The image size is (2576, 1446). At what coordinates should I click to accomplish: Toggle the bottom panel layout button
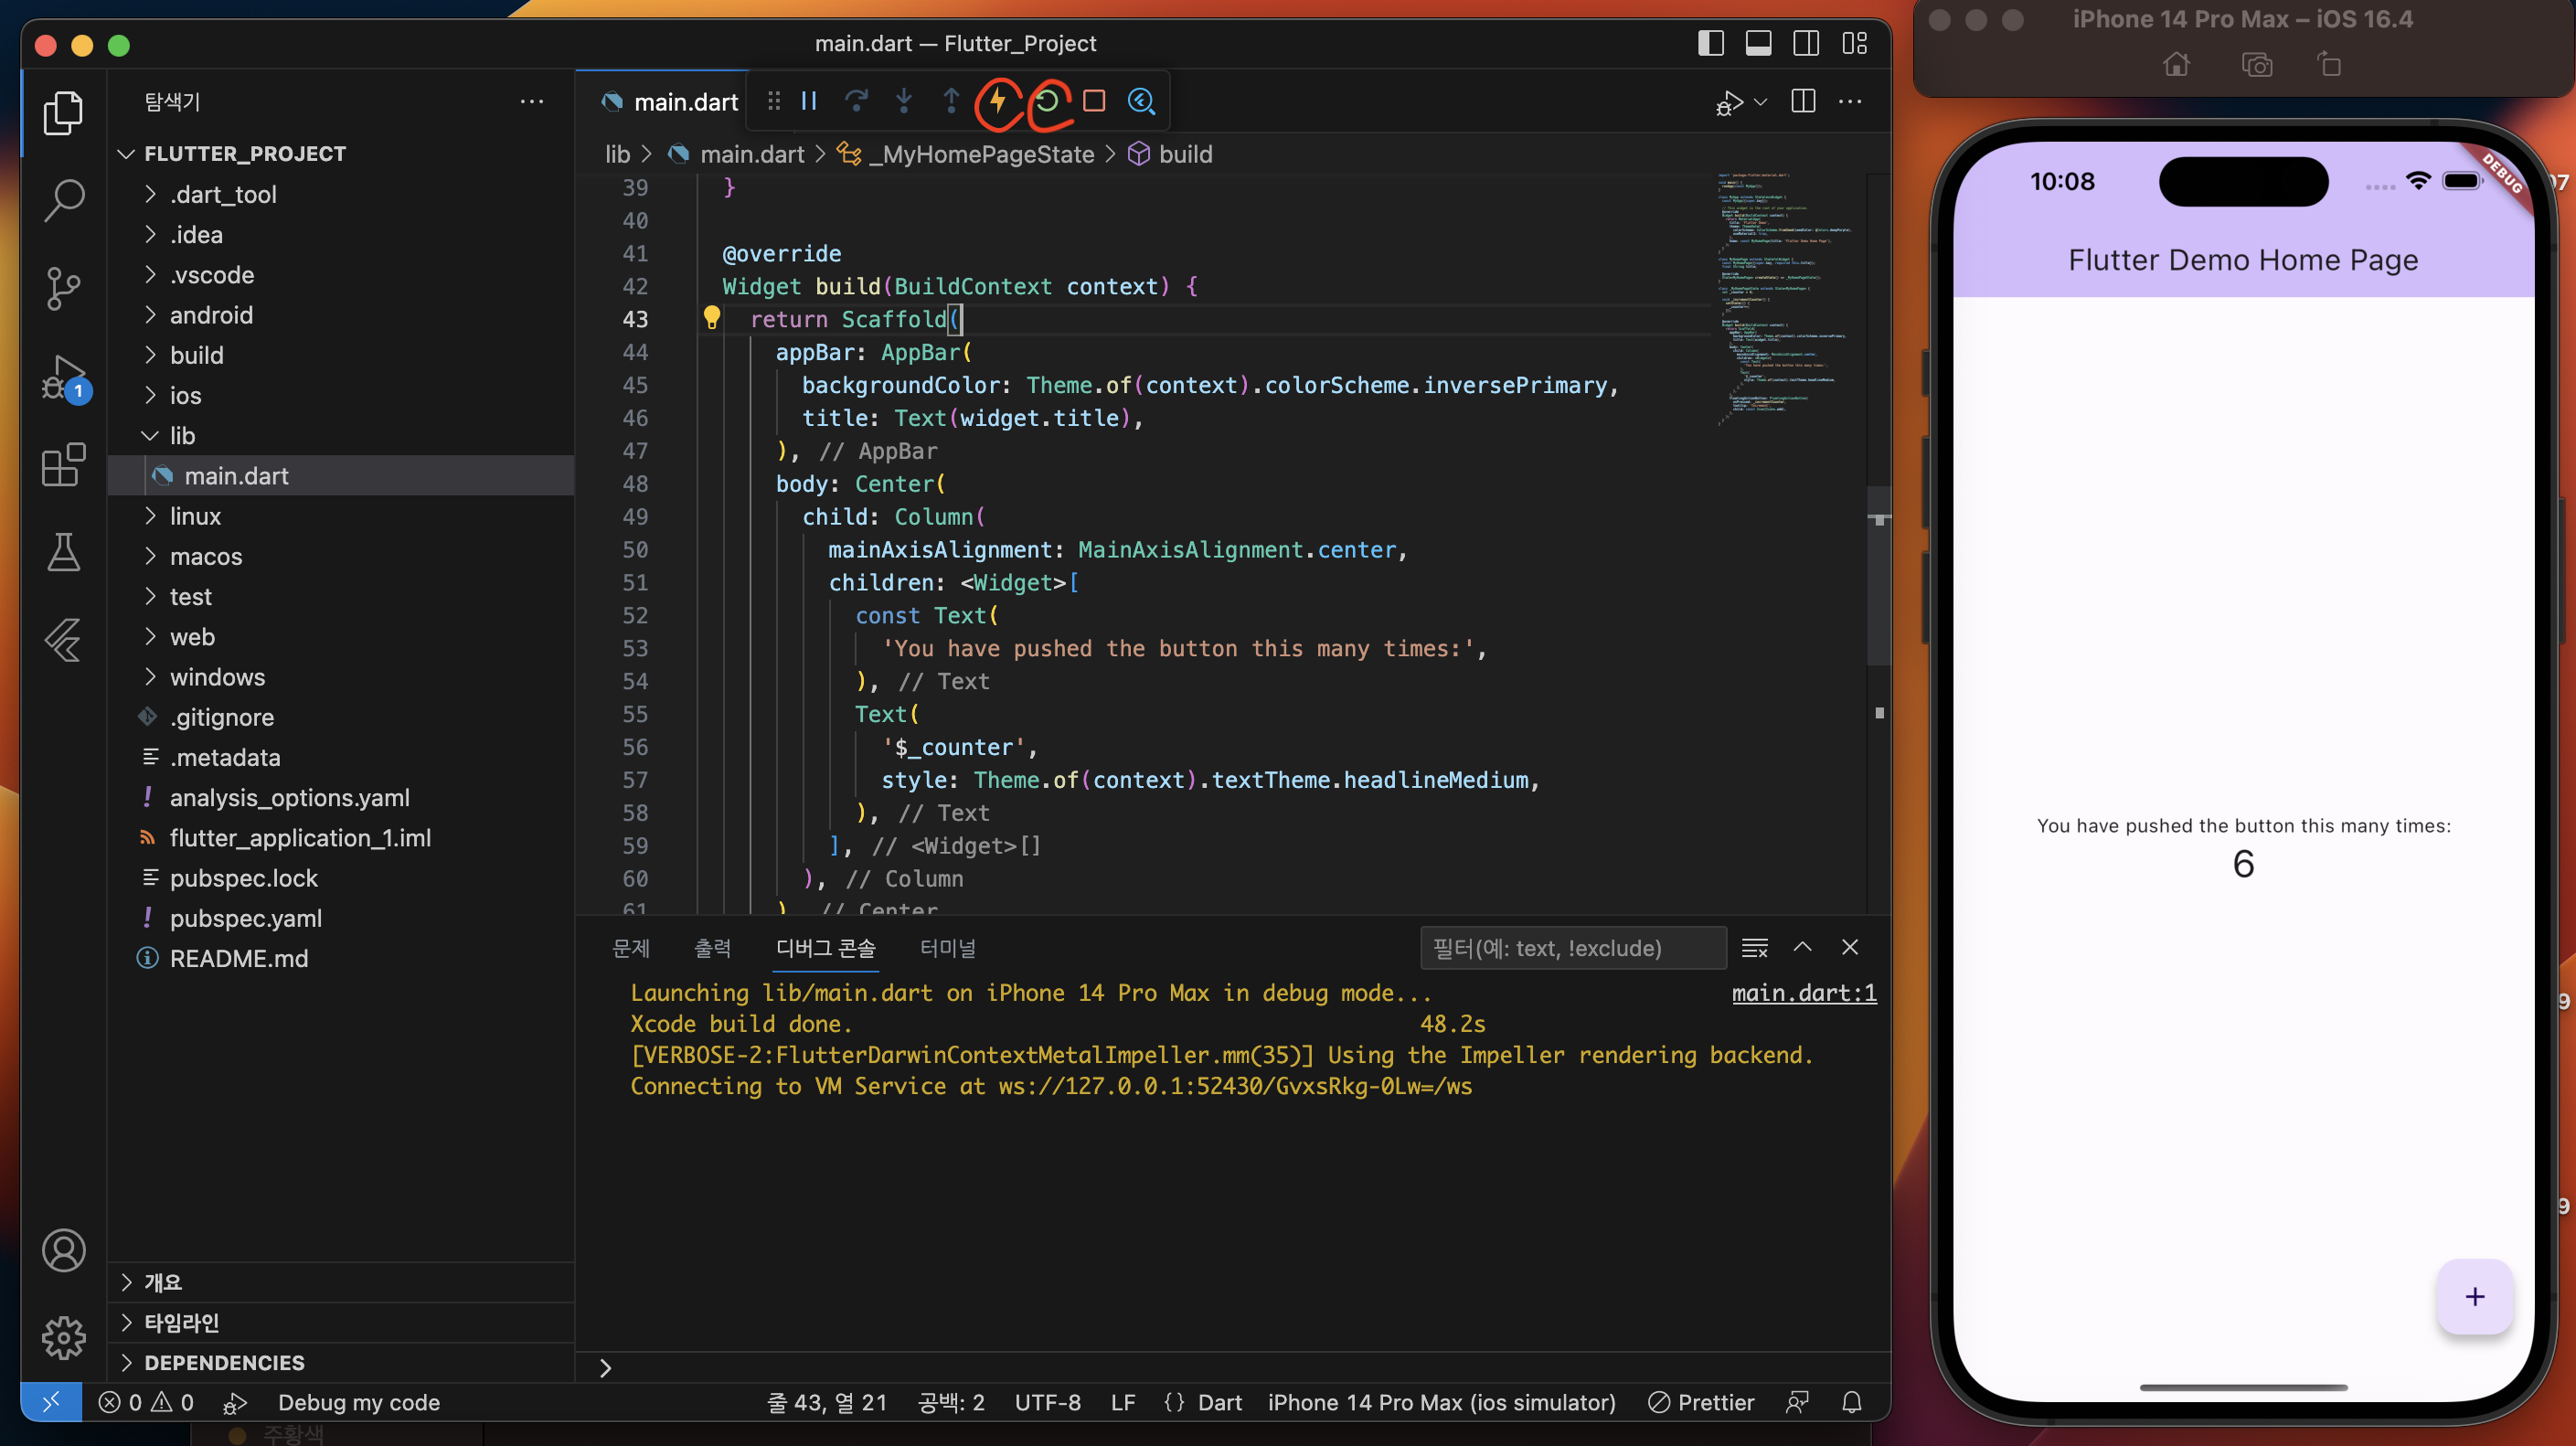(1758, 43)
